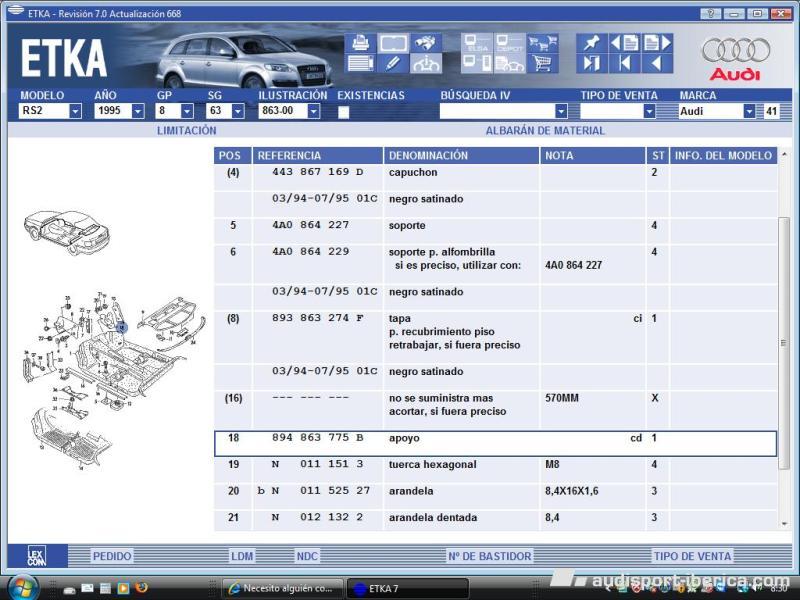Go to the previous page document icon

point(624,43)
